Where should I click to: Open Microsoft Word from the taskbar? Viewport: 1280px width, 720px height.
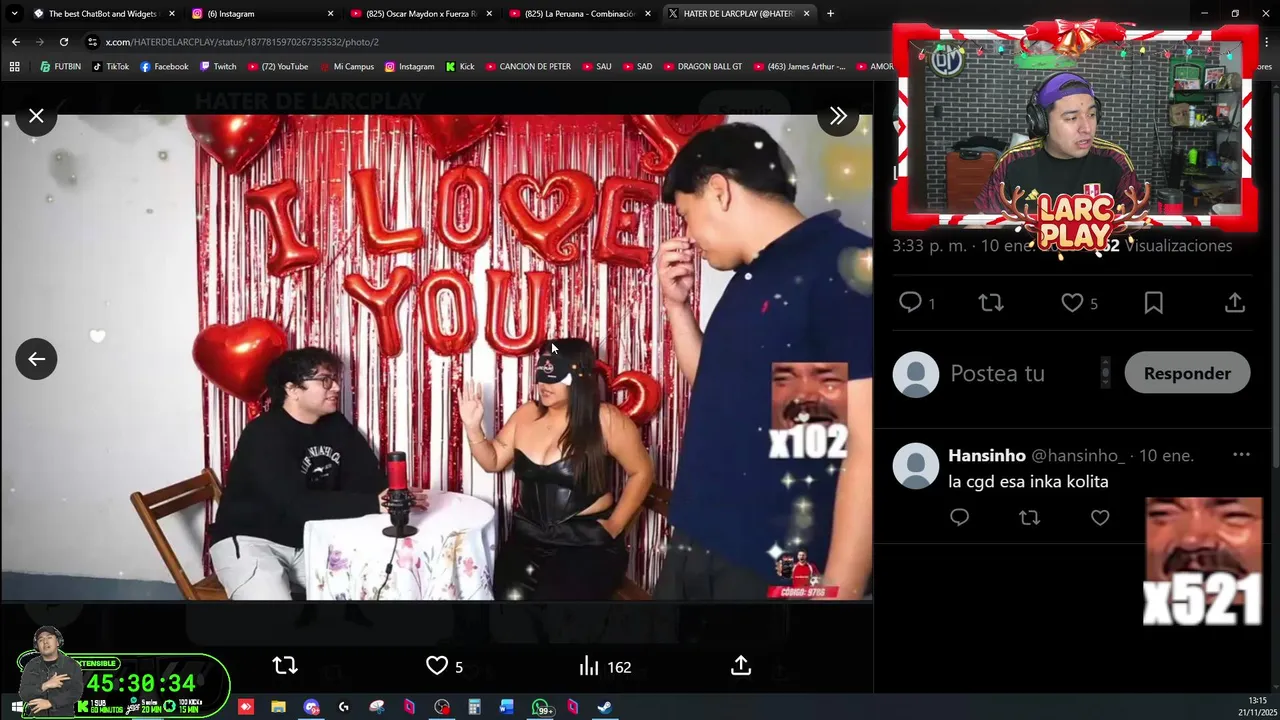(507, 707)
